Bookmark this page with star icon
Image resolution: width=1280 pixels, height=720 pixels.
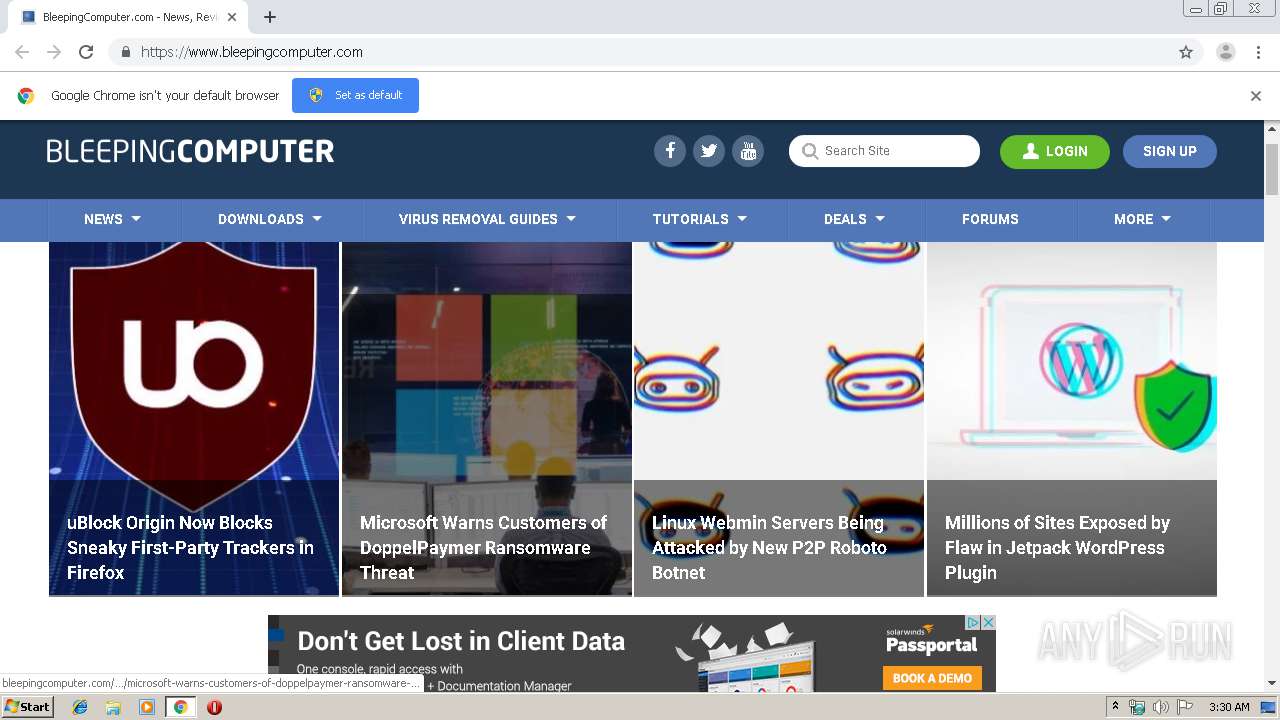(x=1186, y=52)
